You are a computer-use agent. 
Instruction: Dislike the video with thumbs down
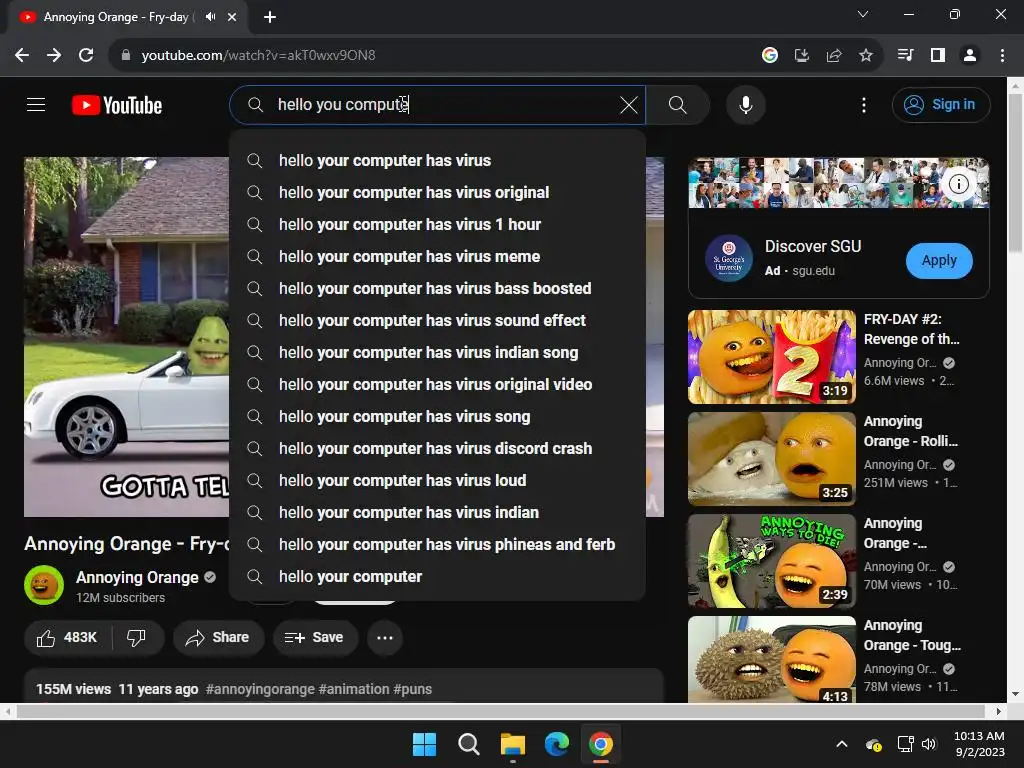click(x=136, y=637)
